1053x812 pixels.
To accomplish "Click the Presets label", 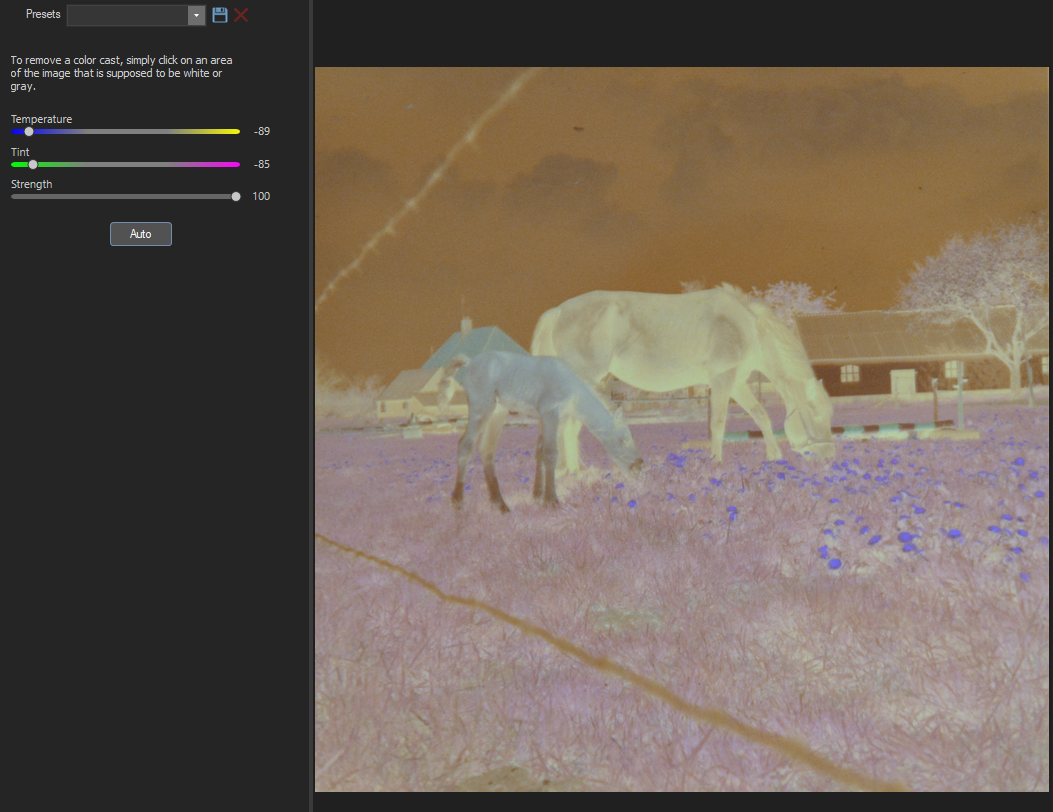I will coord(43,14).
